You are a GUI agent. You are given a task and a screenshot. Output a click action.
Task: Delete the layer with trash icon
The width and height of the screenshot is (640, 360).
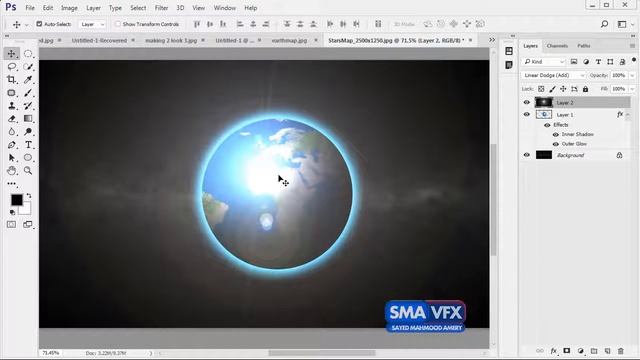point(621,351)
